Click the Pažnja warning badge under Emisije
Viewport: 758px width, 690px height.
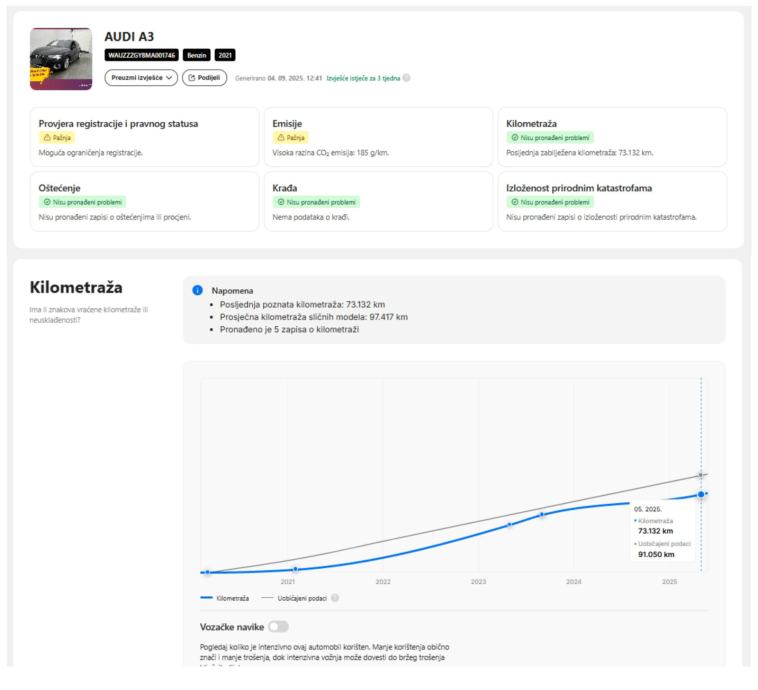click(291, 138)
